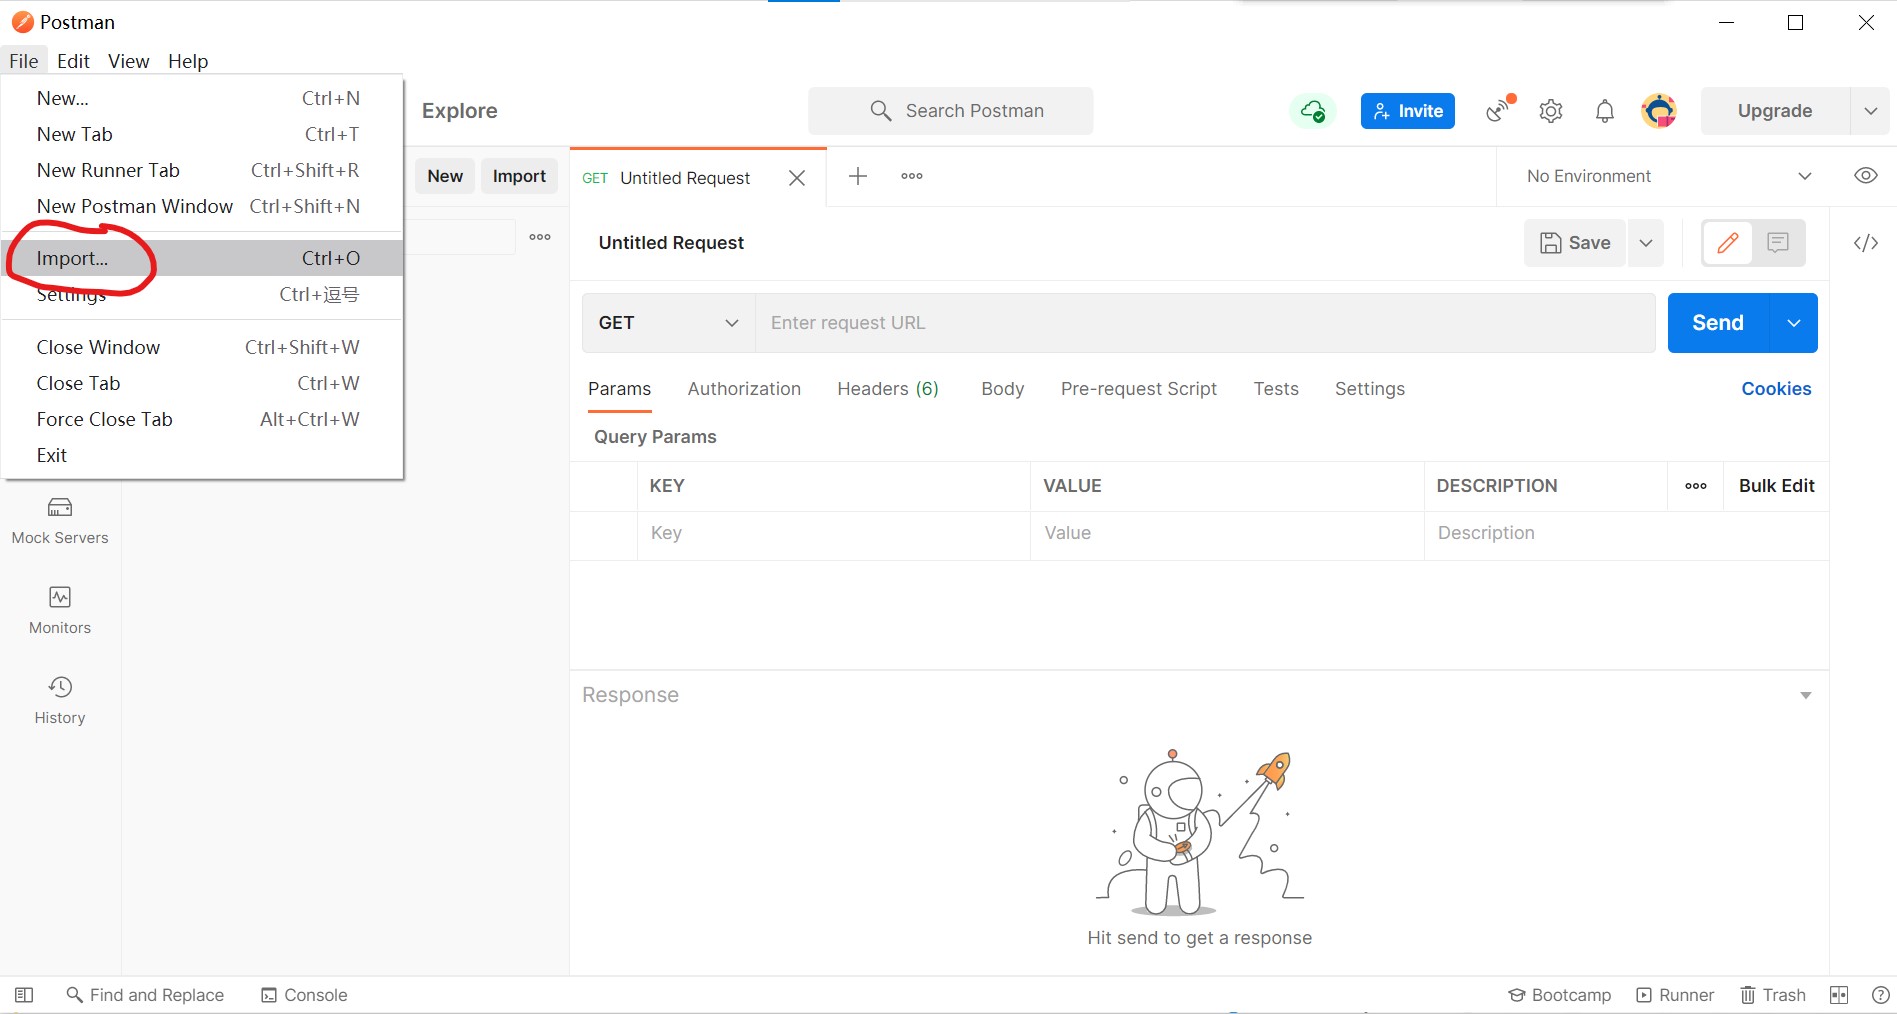This screenshot has height=1014, width=1897.
Task: Expand the Send button options arrow
Action: point(1794,323)
